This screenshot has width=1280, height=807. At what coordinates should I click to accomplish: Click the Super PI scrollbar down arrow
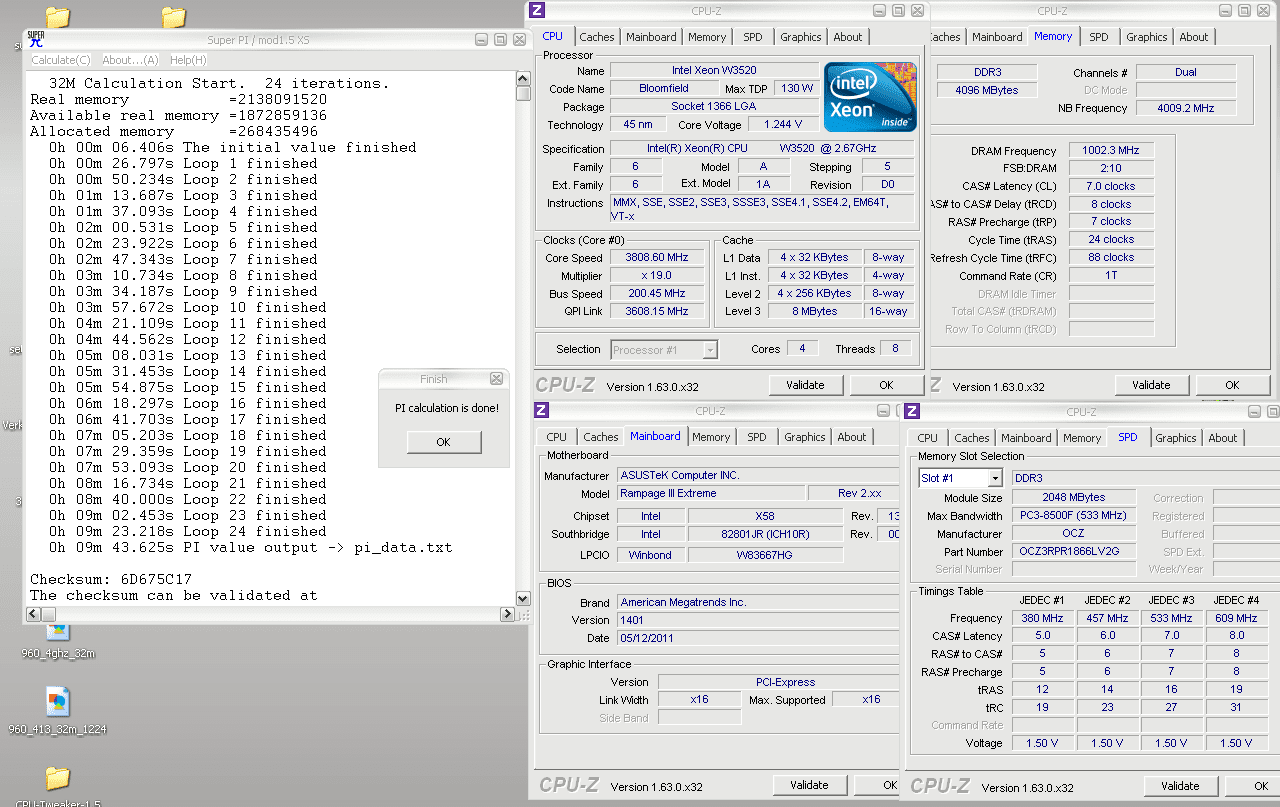point(523,598)
